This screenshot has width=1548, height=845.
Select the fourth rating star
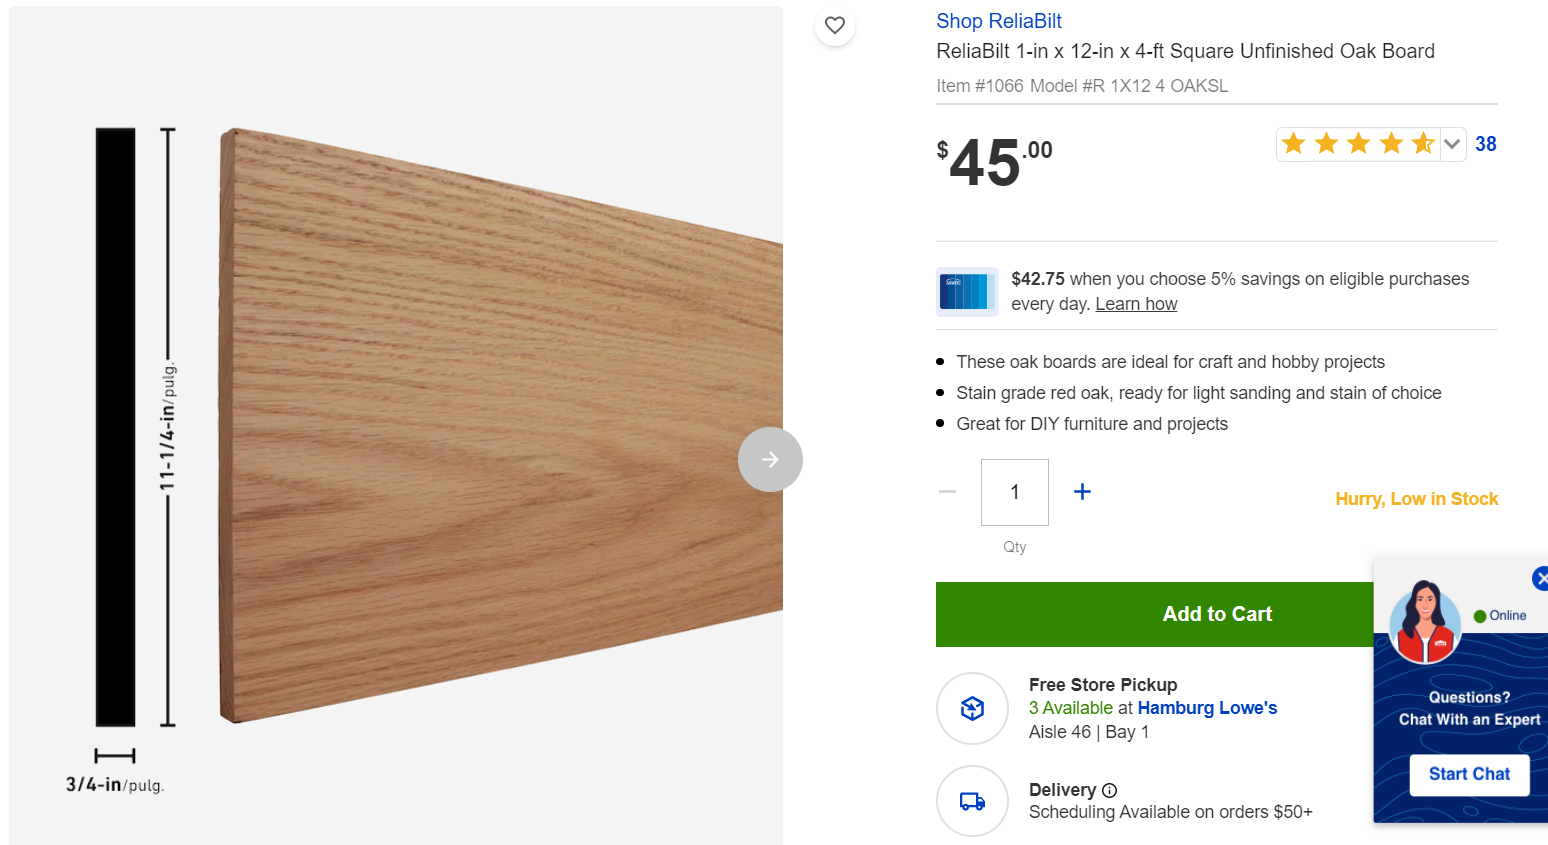tap(1390, 143)
